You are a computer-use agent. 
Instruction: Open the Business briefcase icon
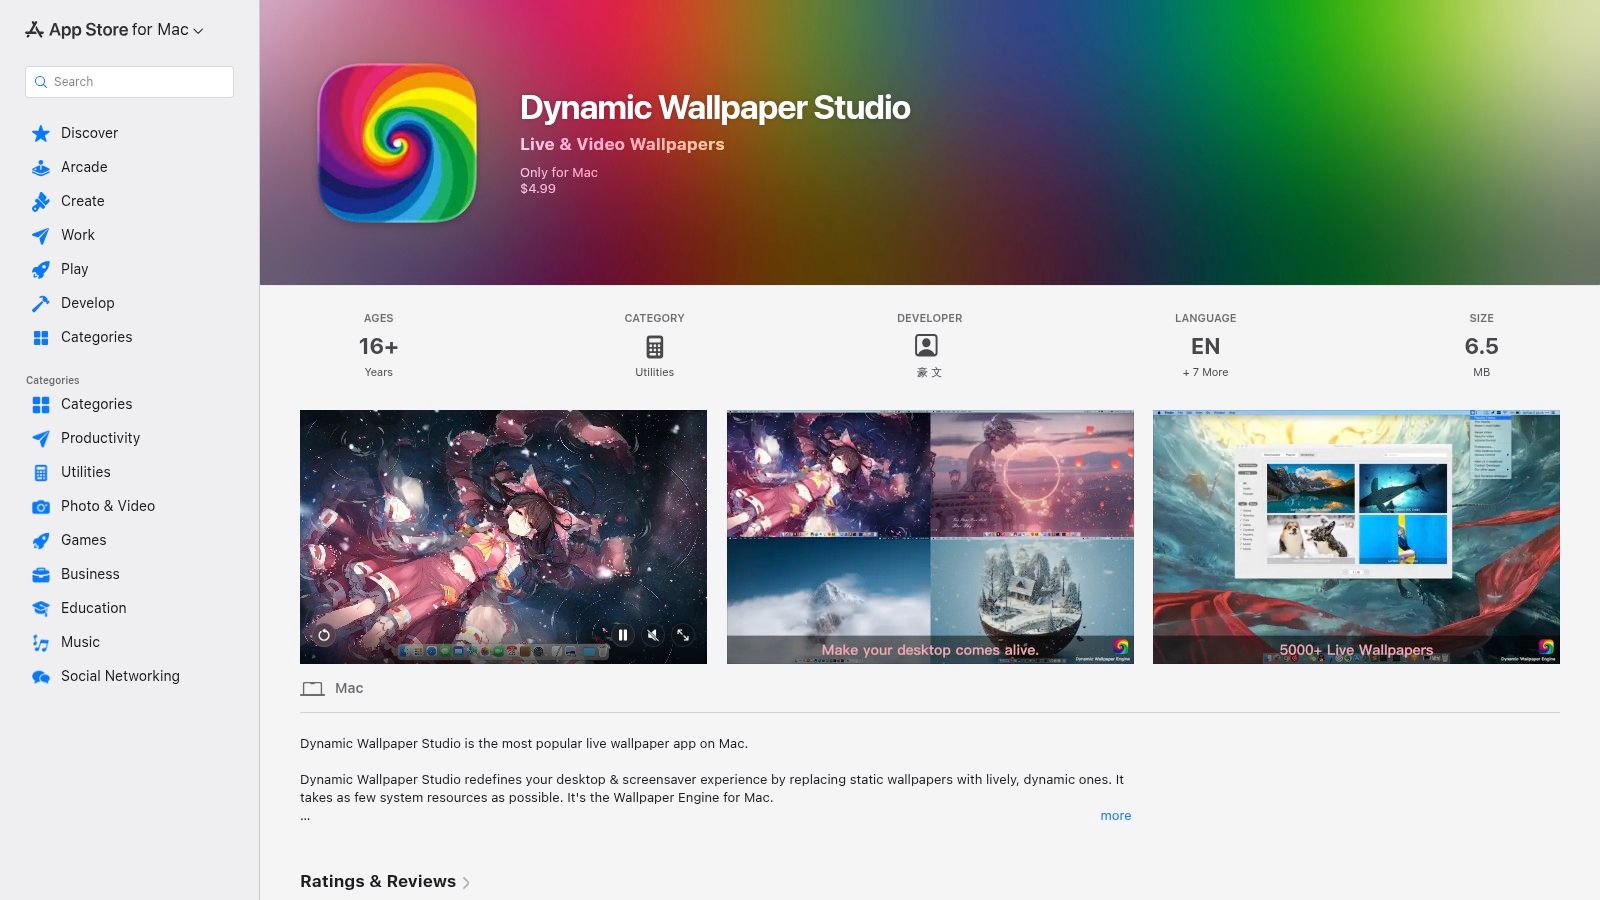tap(41, 574)
